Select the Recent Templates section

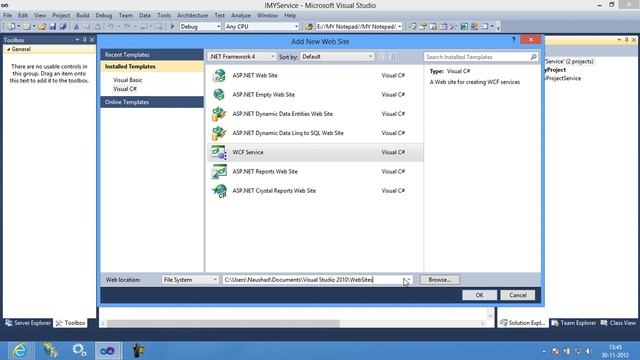pyautogui.click(x=152, y=55)
